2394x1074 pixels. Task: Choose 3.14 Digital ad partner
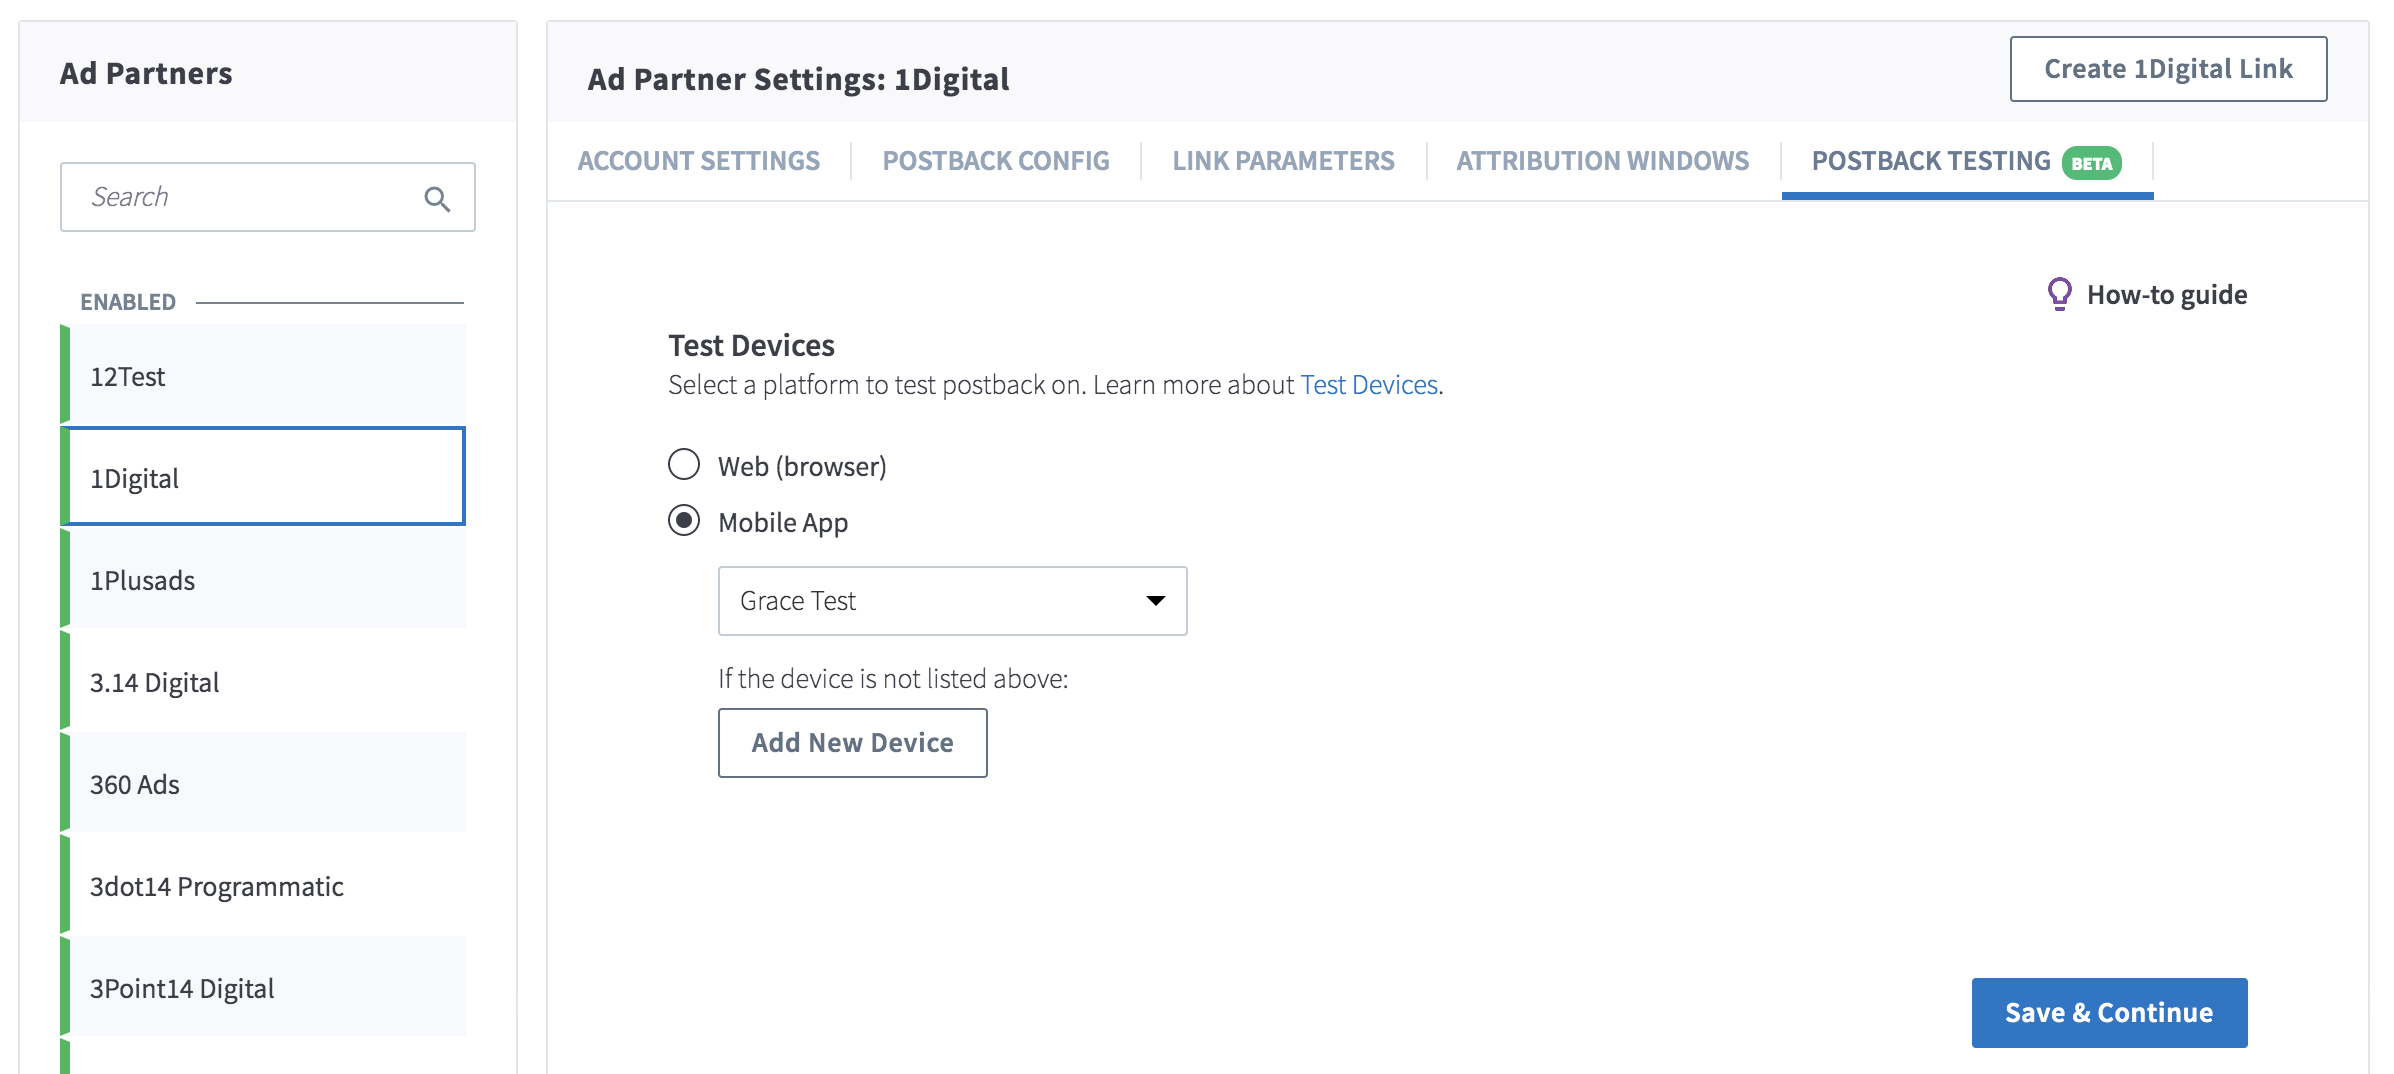pyautogui.click(x=263, y=682)
